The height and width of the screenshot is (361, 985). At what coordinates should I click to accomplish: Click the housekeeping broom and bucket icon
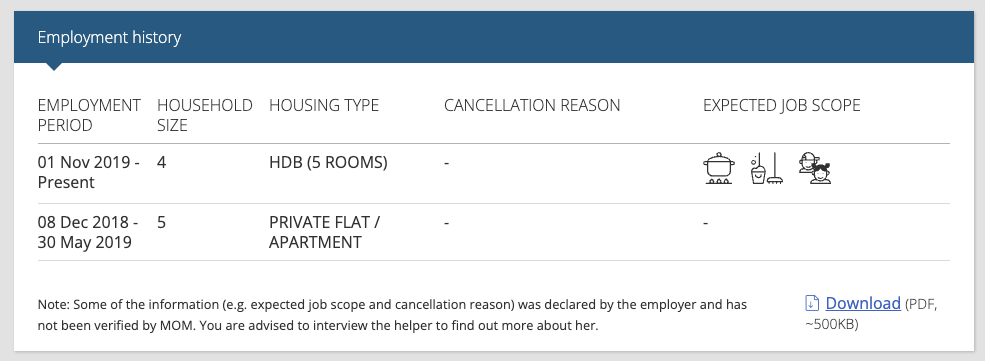coord(766,168)
